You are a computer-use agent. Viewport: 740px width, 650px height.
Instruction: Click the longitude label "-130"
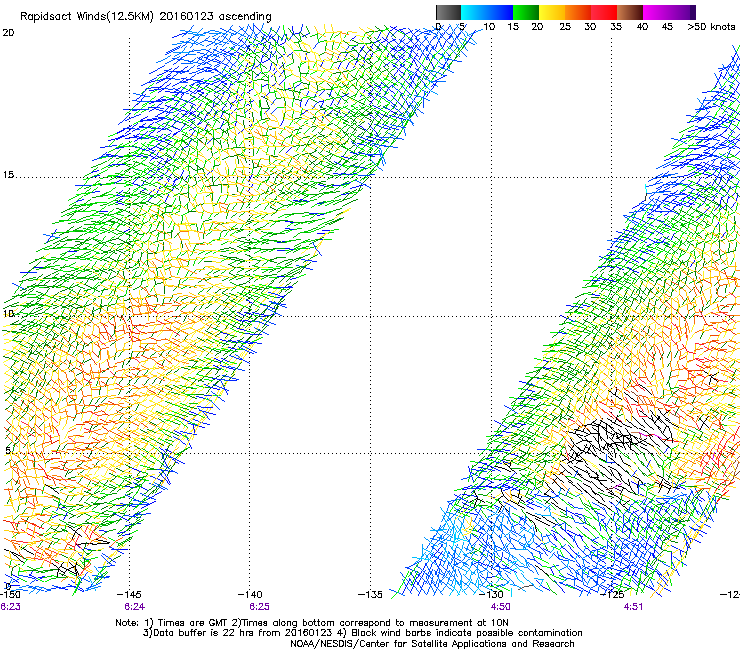coord(491,594)
